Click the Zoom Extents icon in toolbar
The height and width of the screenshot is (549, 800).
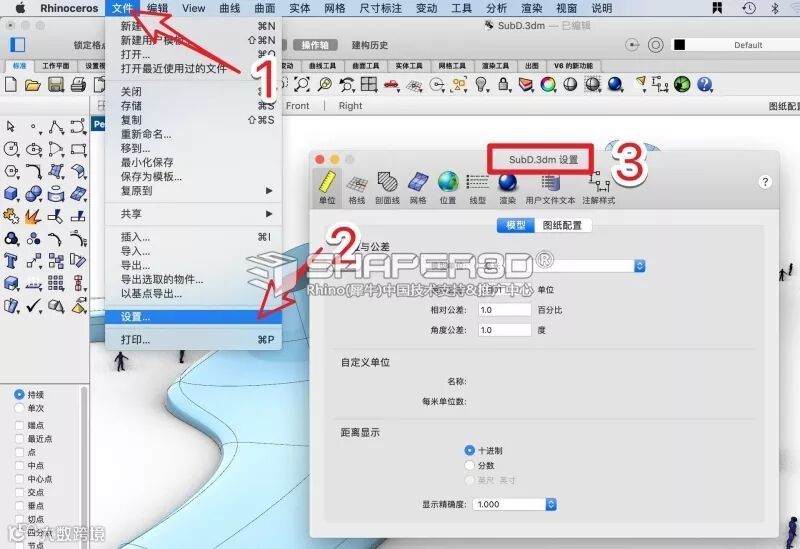302,84
